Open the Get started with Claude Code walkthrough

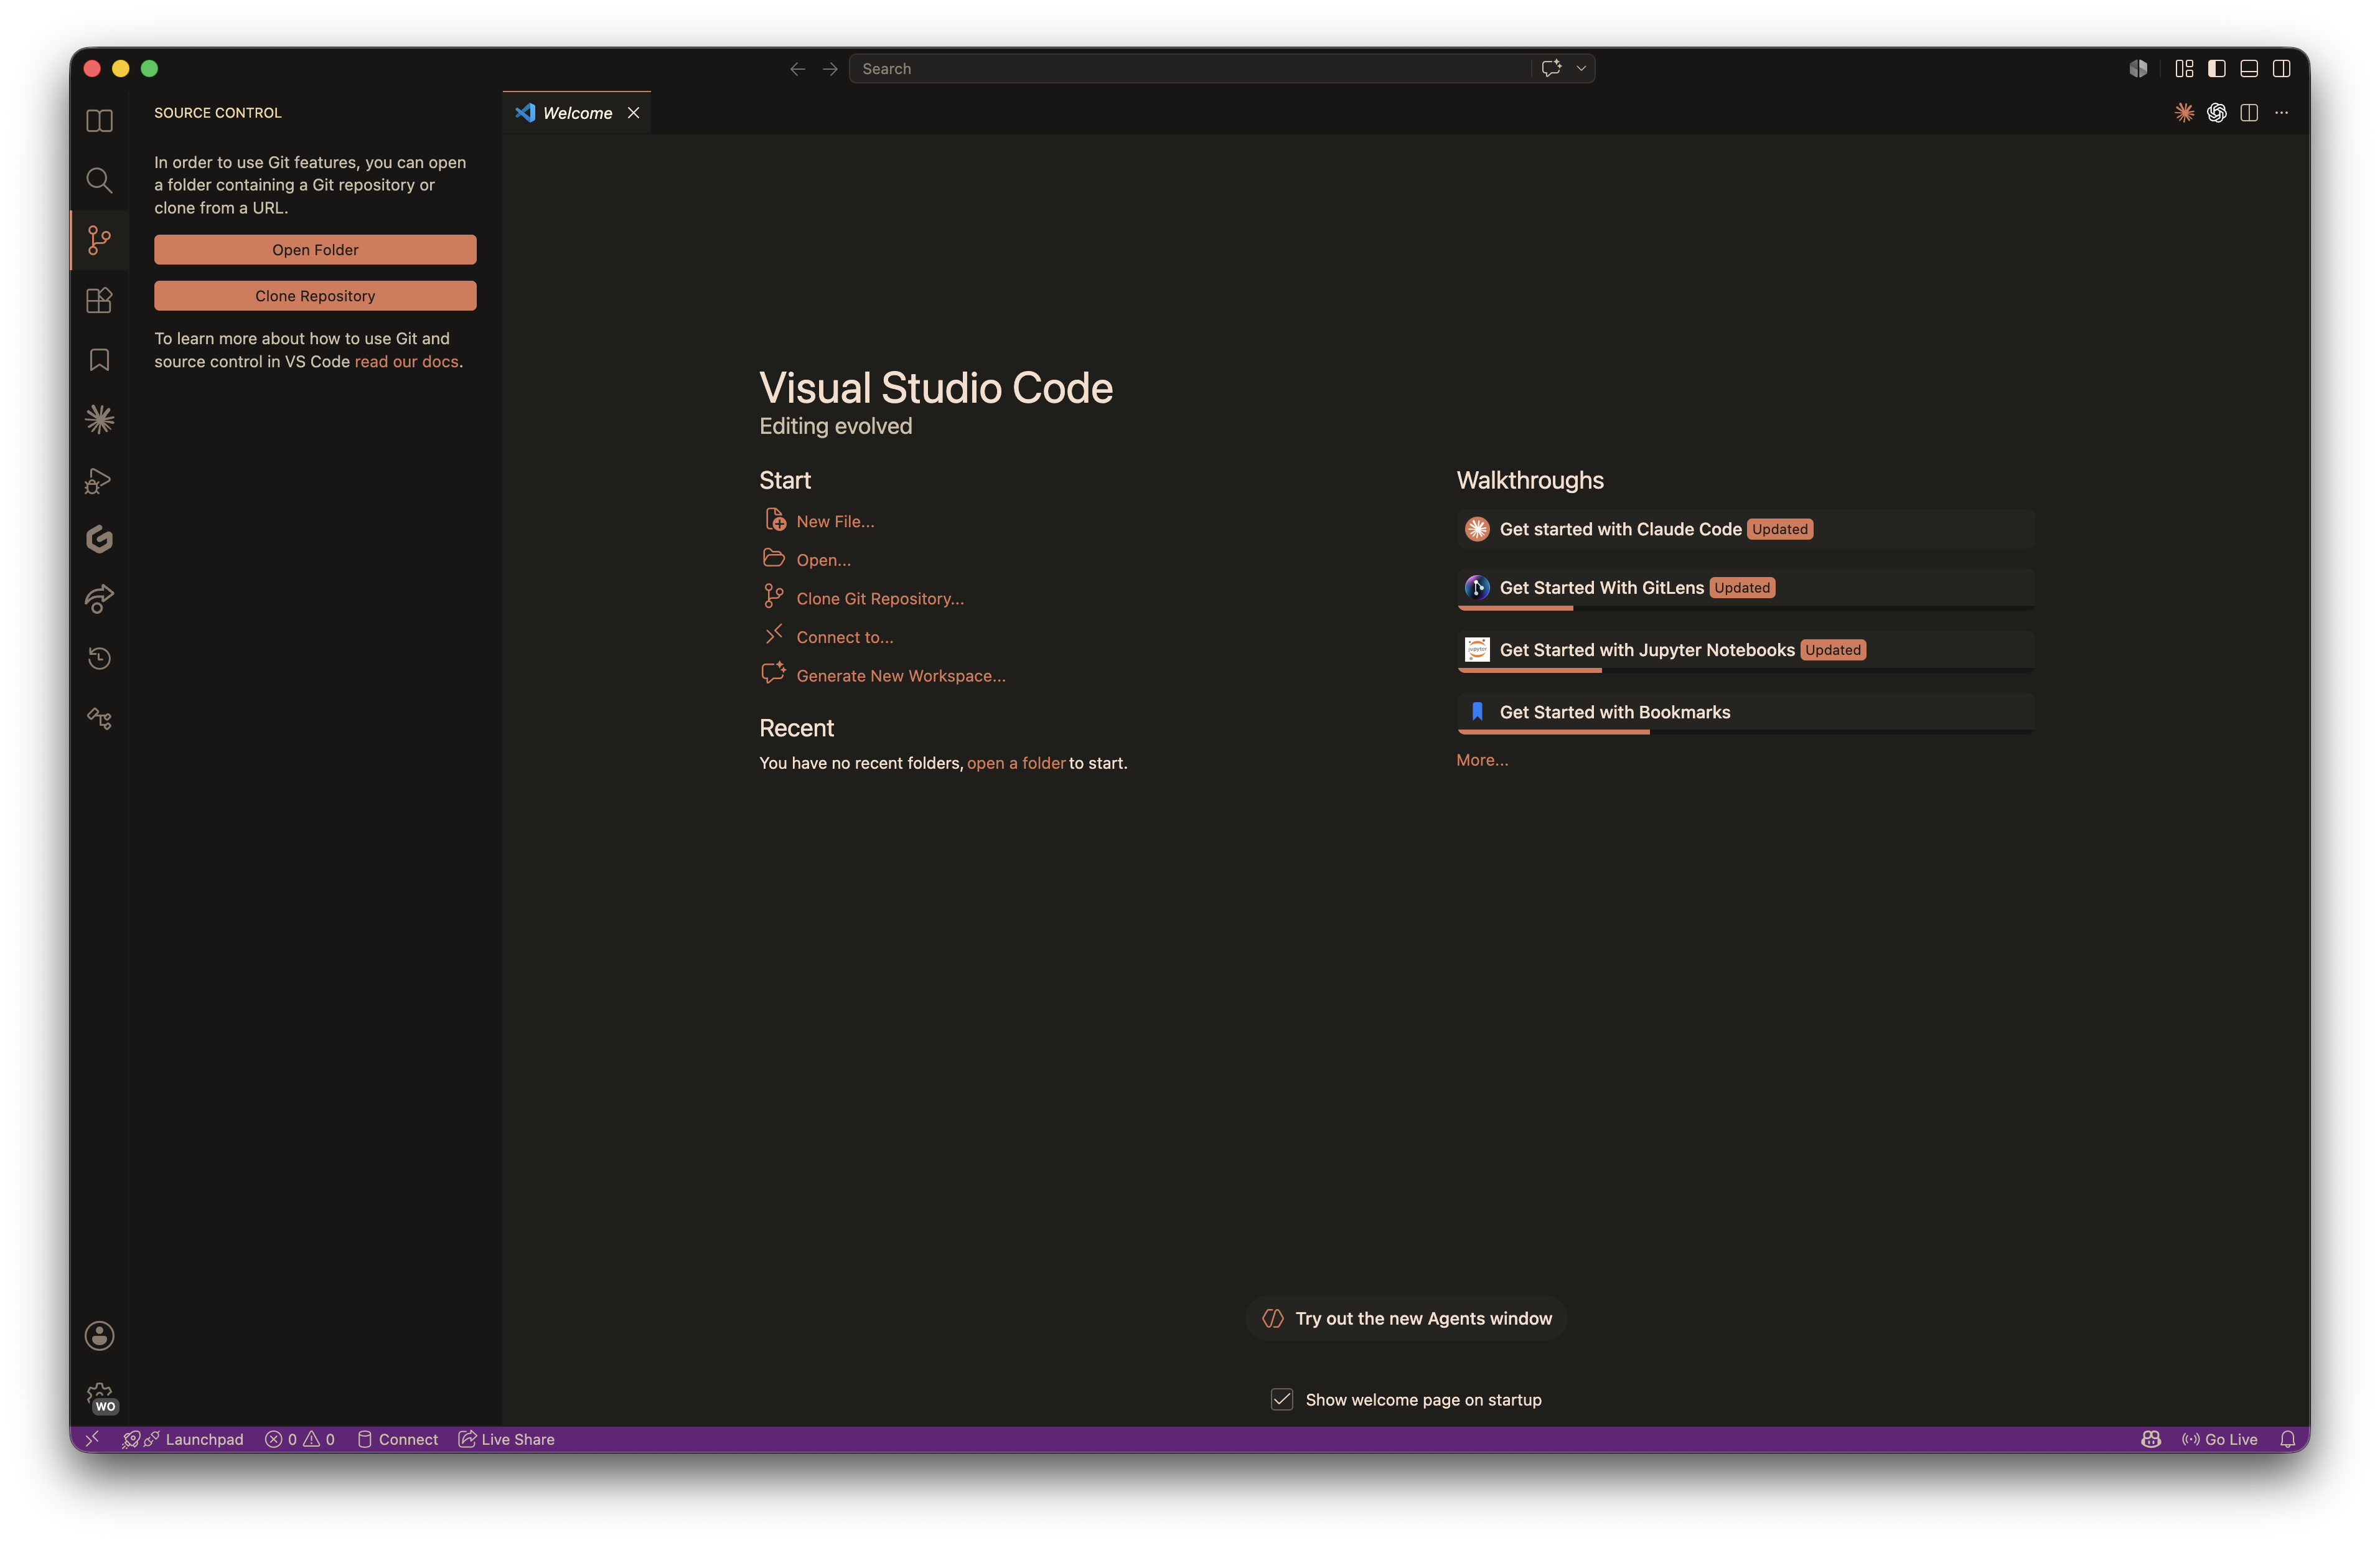pos(1745,529)
